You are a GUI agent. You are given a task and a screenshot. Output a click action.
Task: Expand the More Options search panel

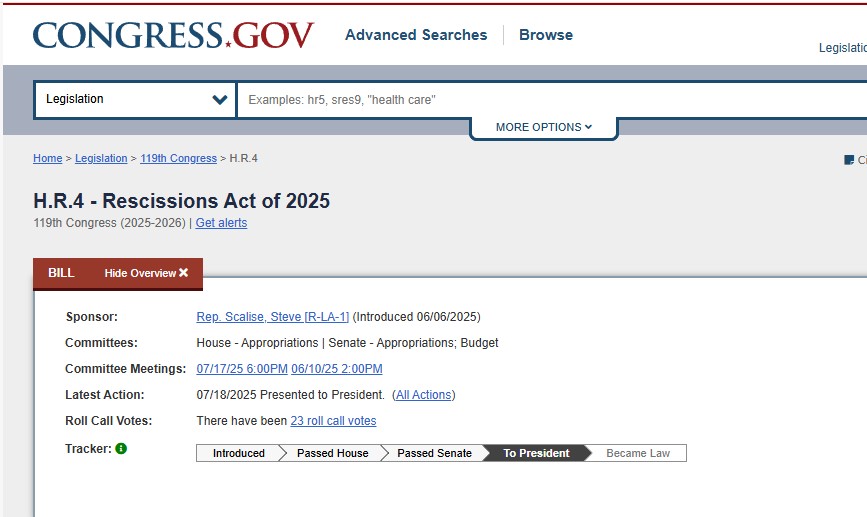click(x=544, y=127)
